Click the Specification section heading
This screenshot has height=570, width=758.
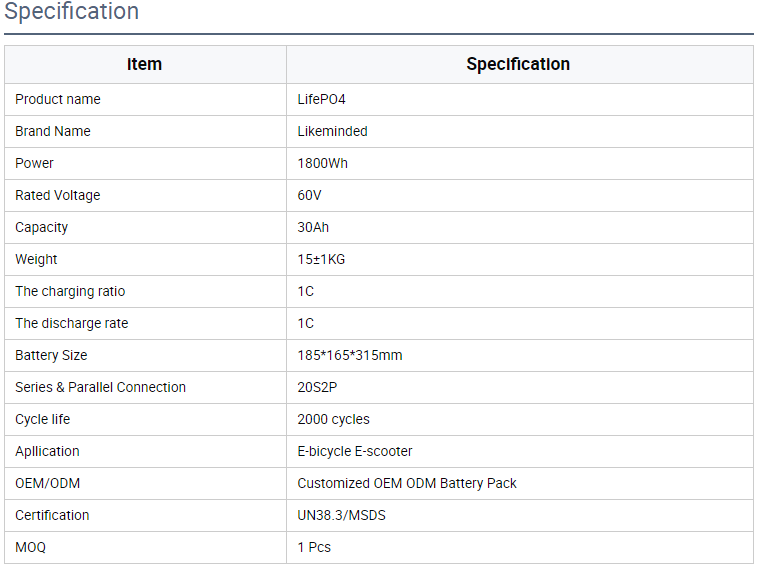[72, 12]
